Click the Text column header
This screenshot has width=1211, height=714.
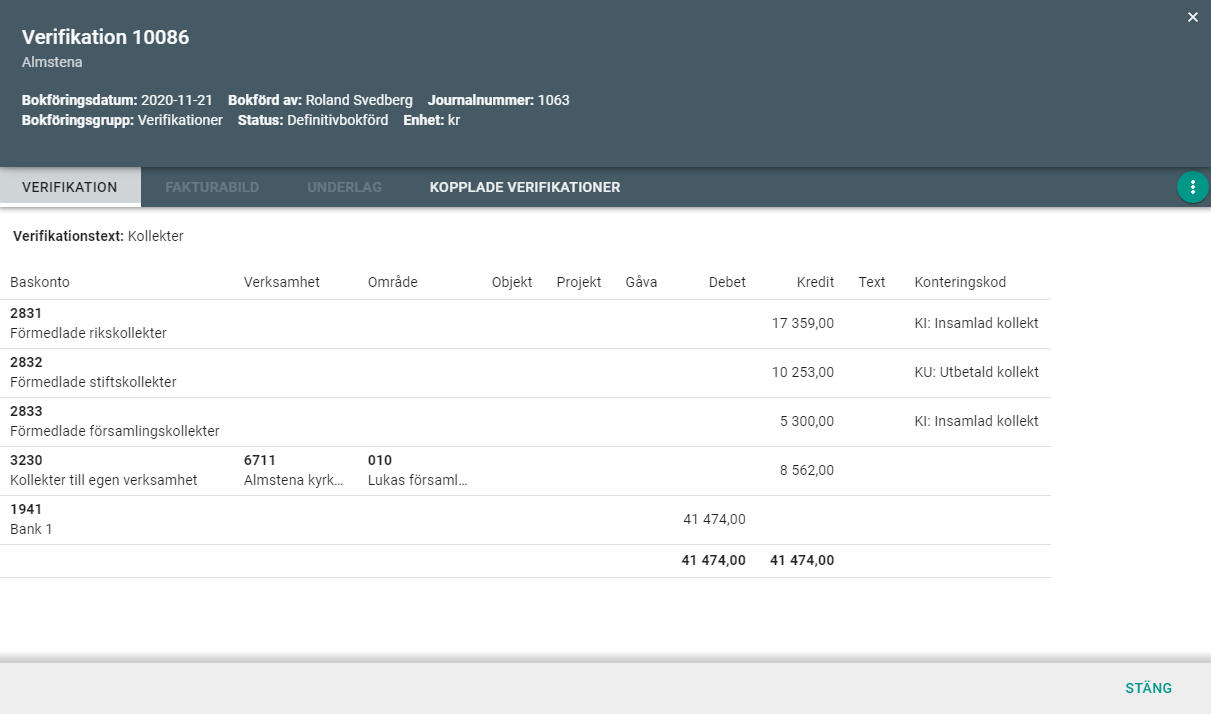click(x=872, y=282)
